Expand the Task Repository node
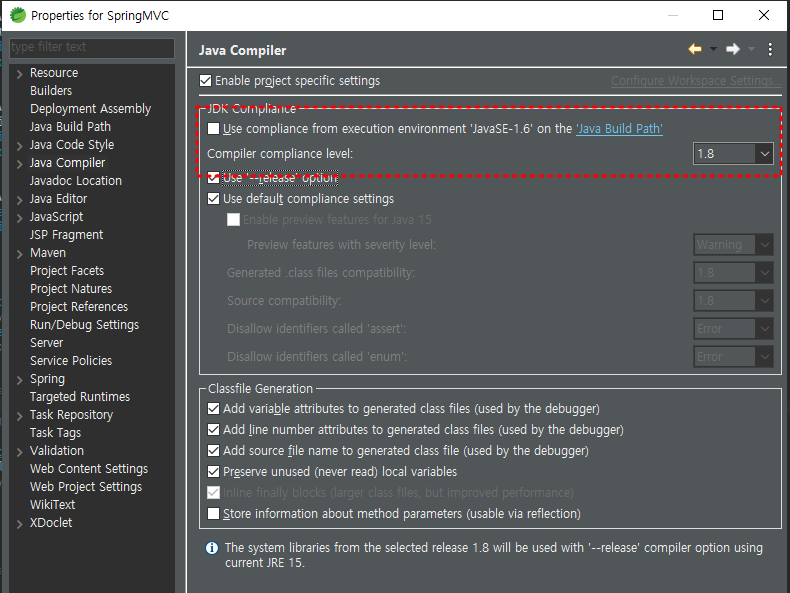Screen dimensions: 790x593 pos(20,416)
